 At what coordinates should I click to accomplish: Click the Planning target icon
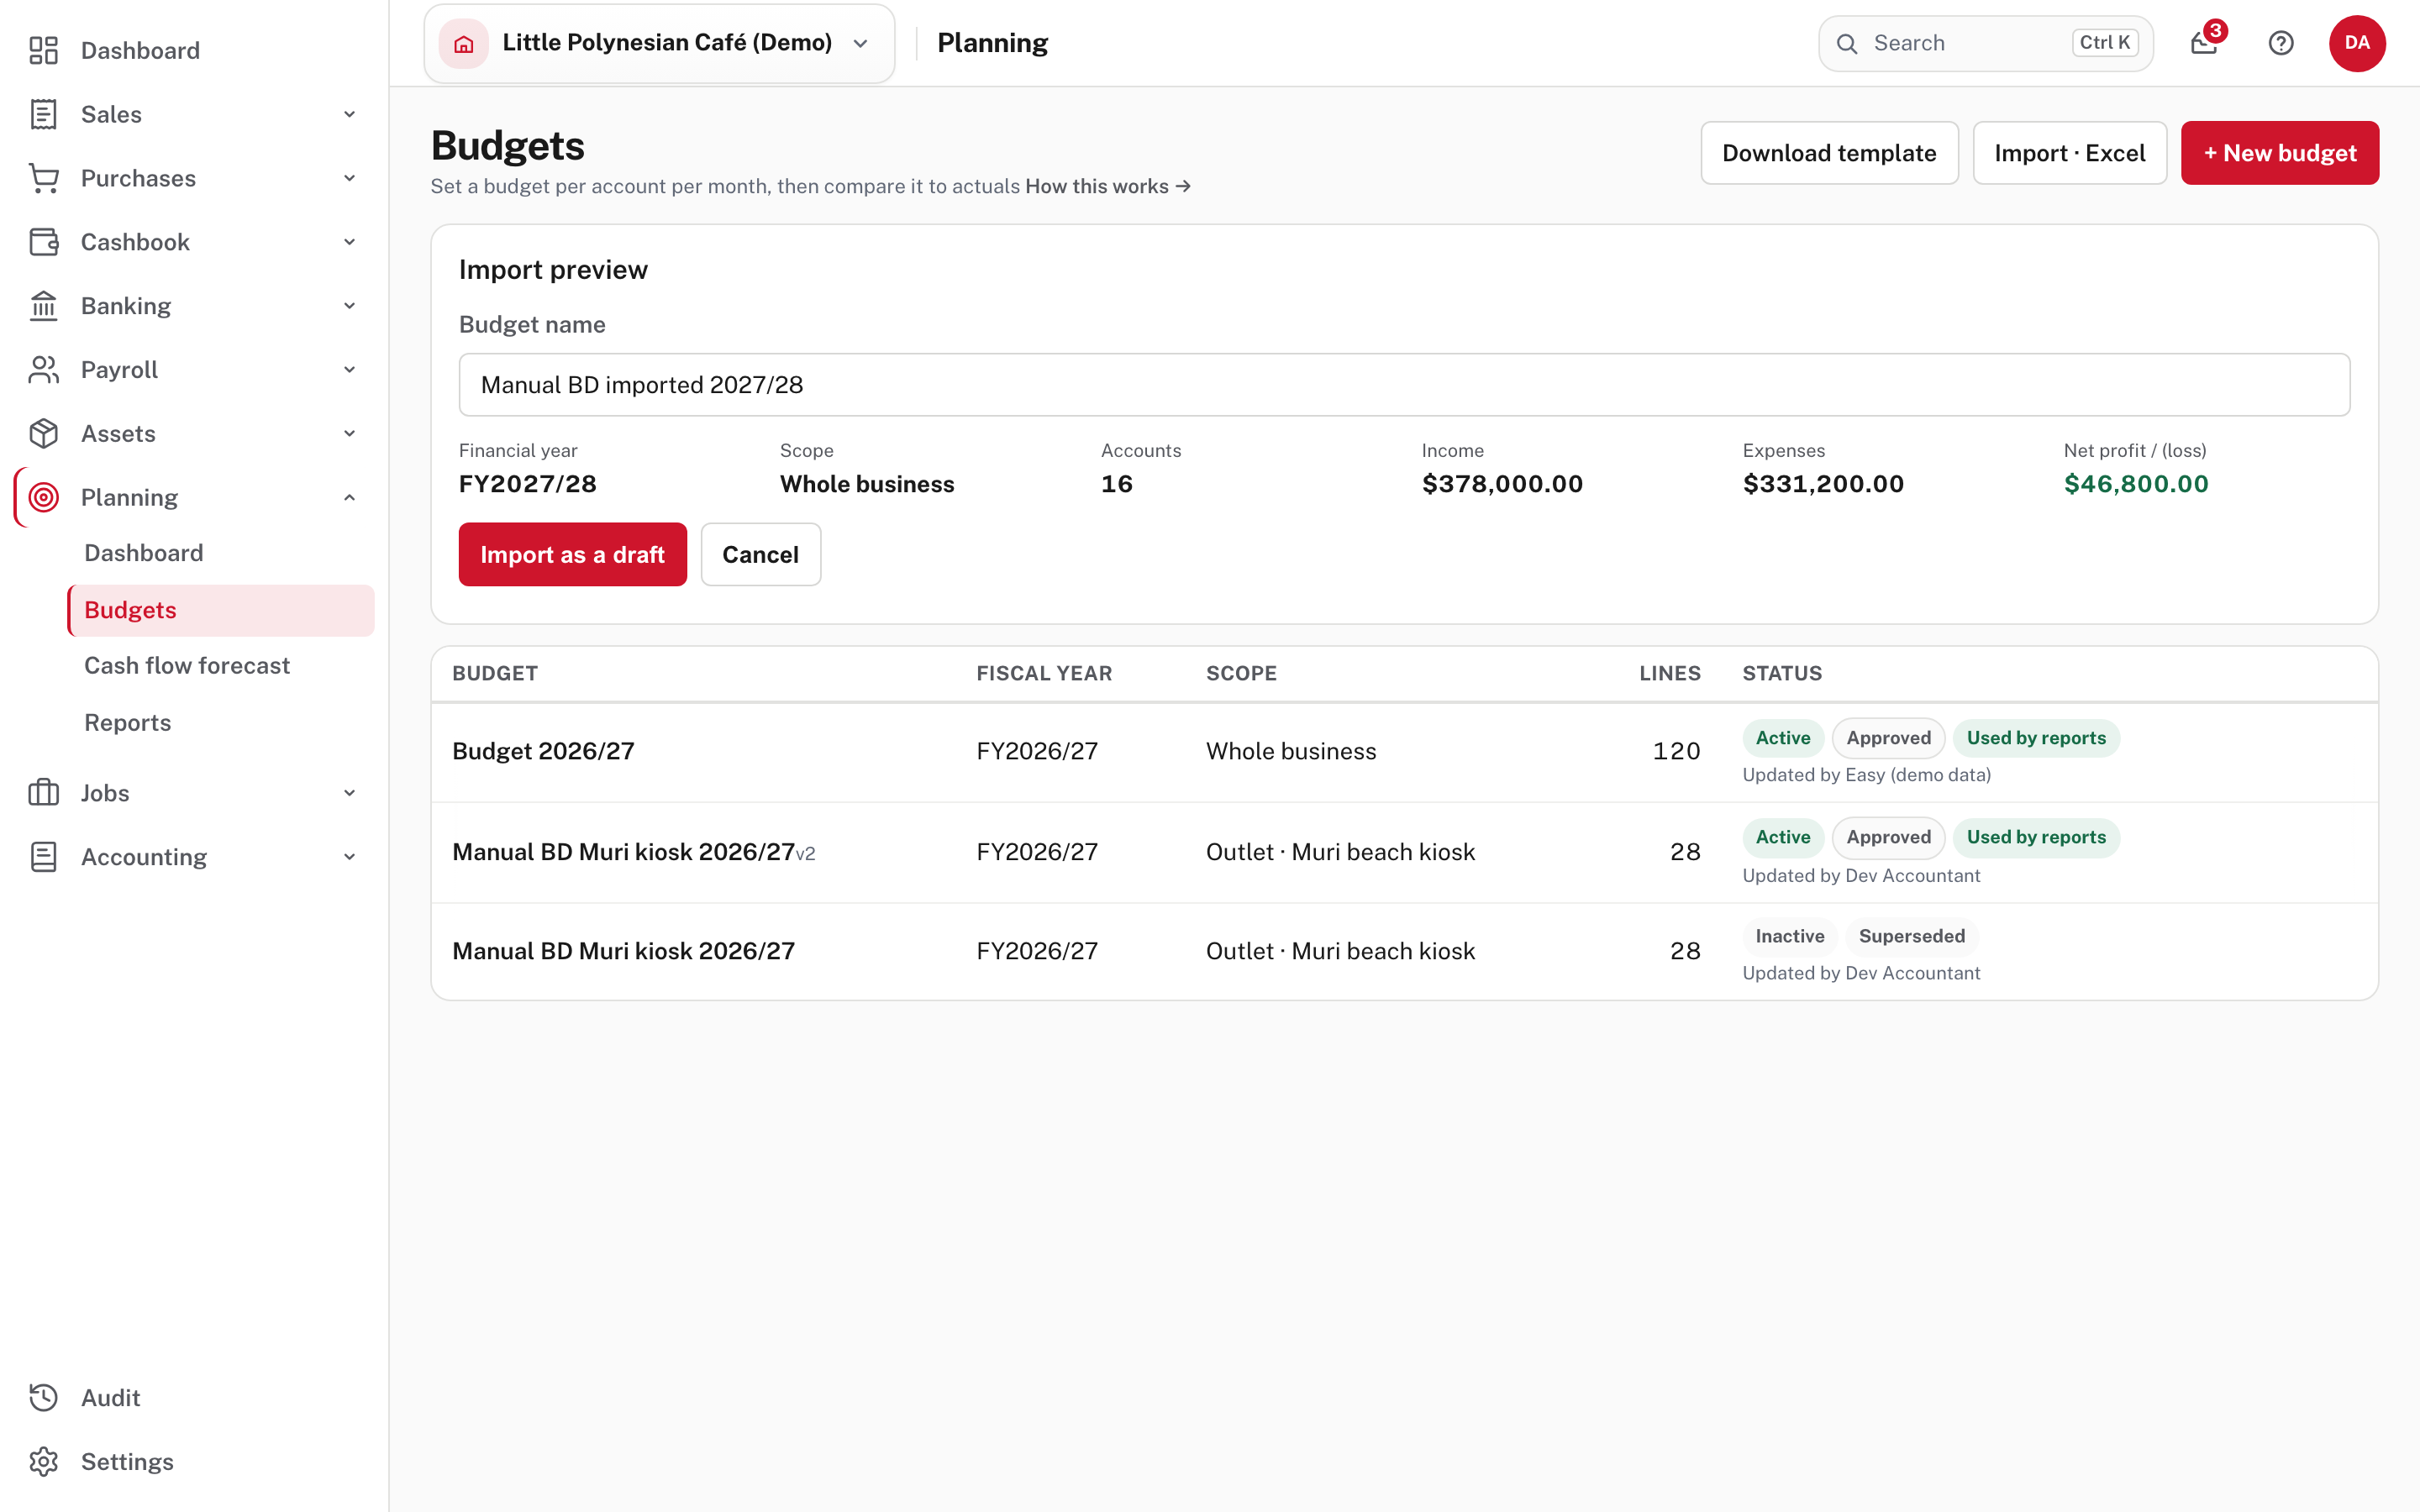click(43, 497)
